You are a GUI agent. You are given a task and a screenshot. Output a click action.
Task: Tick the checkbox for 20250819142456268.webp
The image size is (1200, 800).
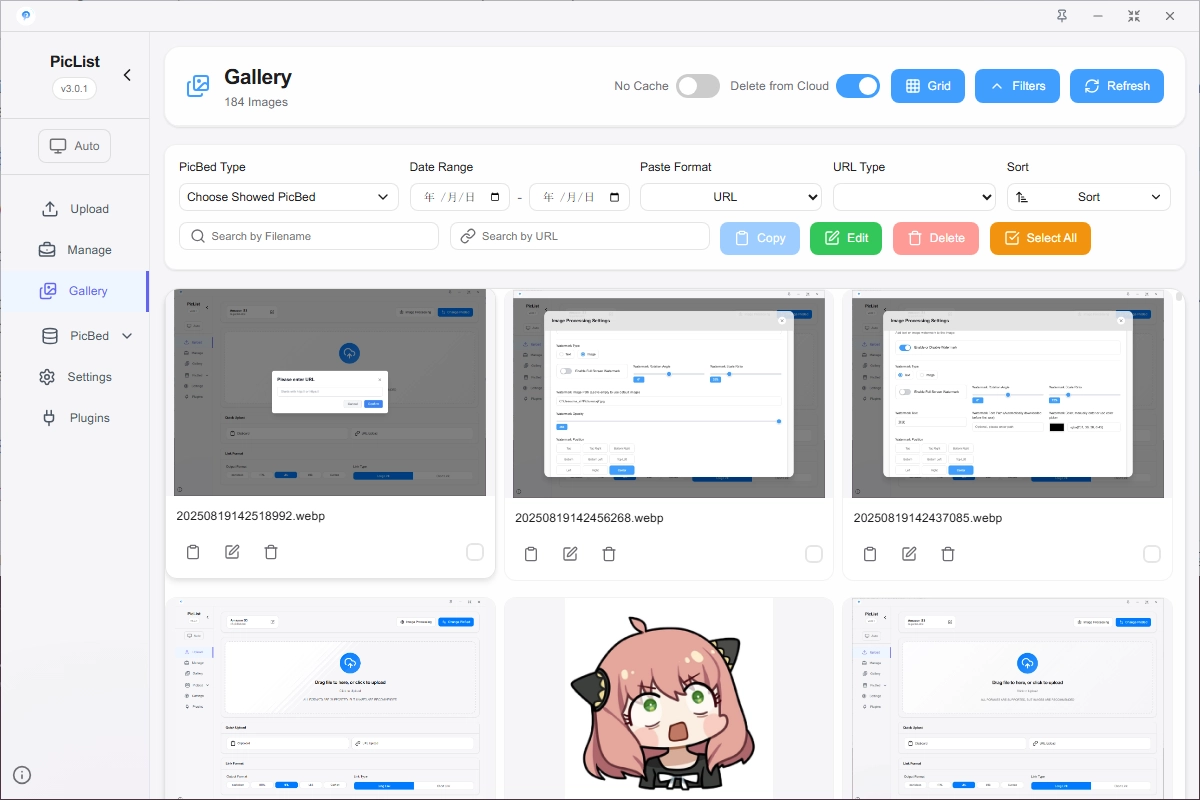pyautogui.click(x=814, y=554)
